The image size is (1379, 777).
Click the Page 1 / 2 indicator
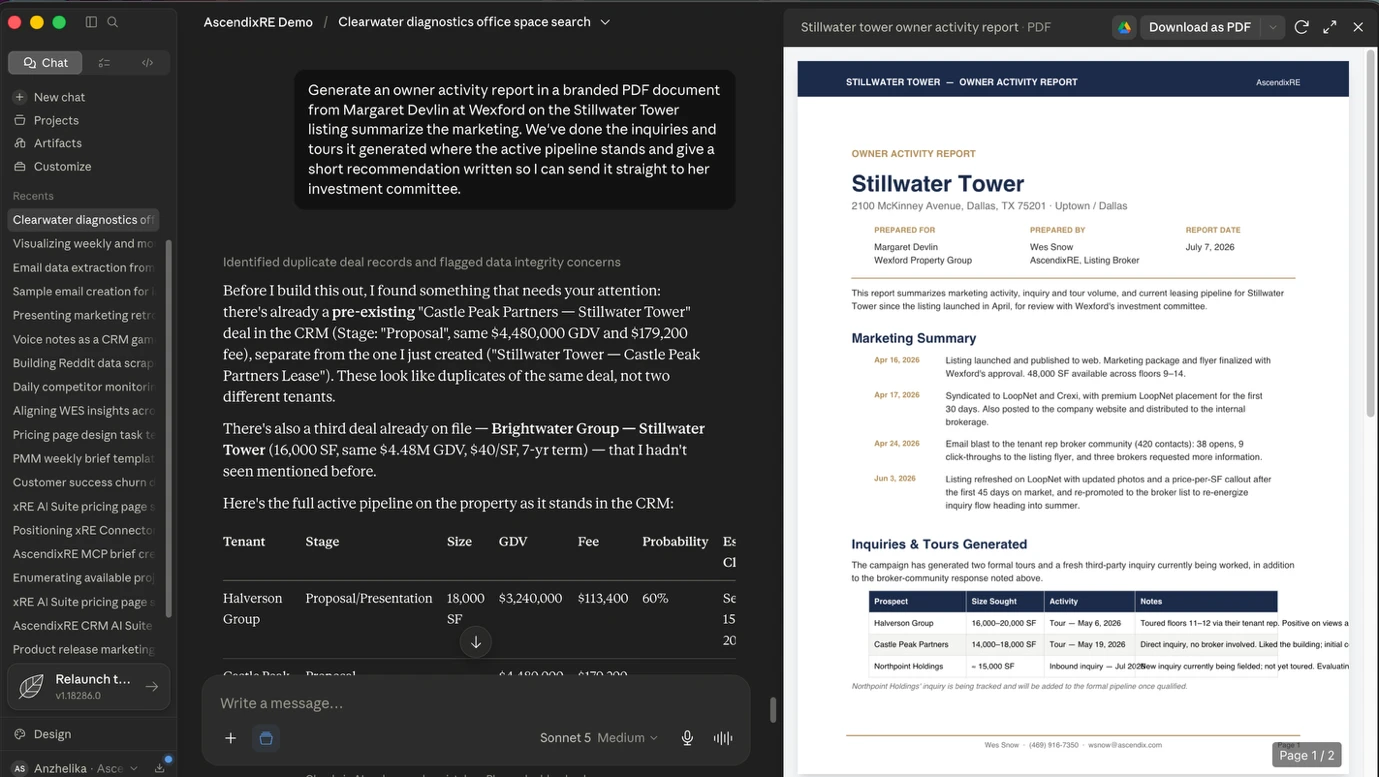1306,755
